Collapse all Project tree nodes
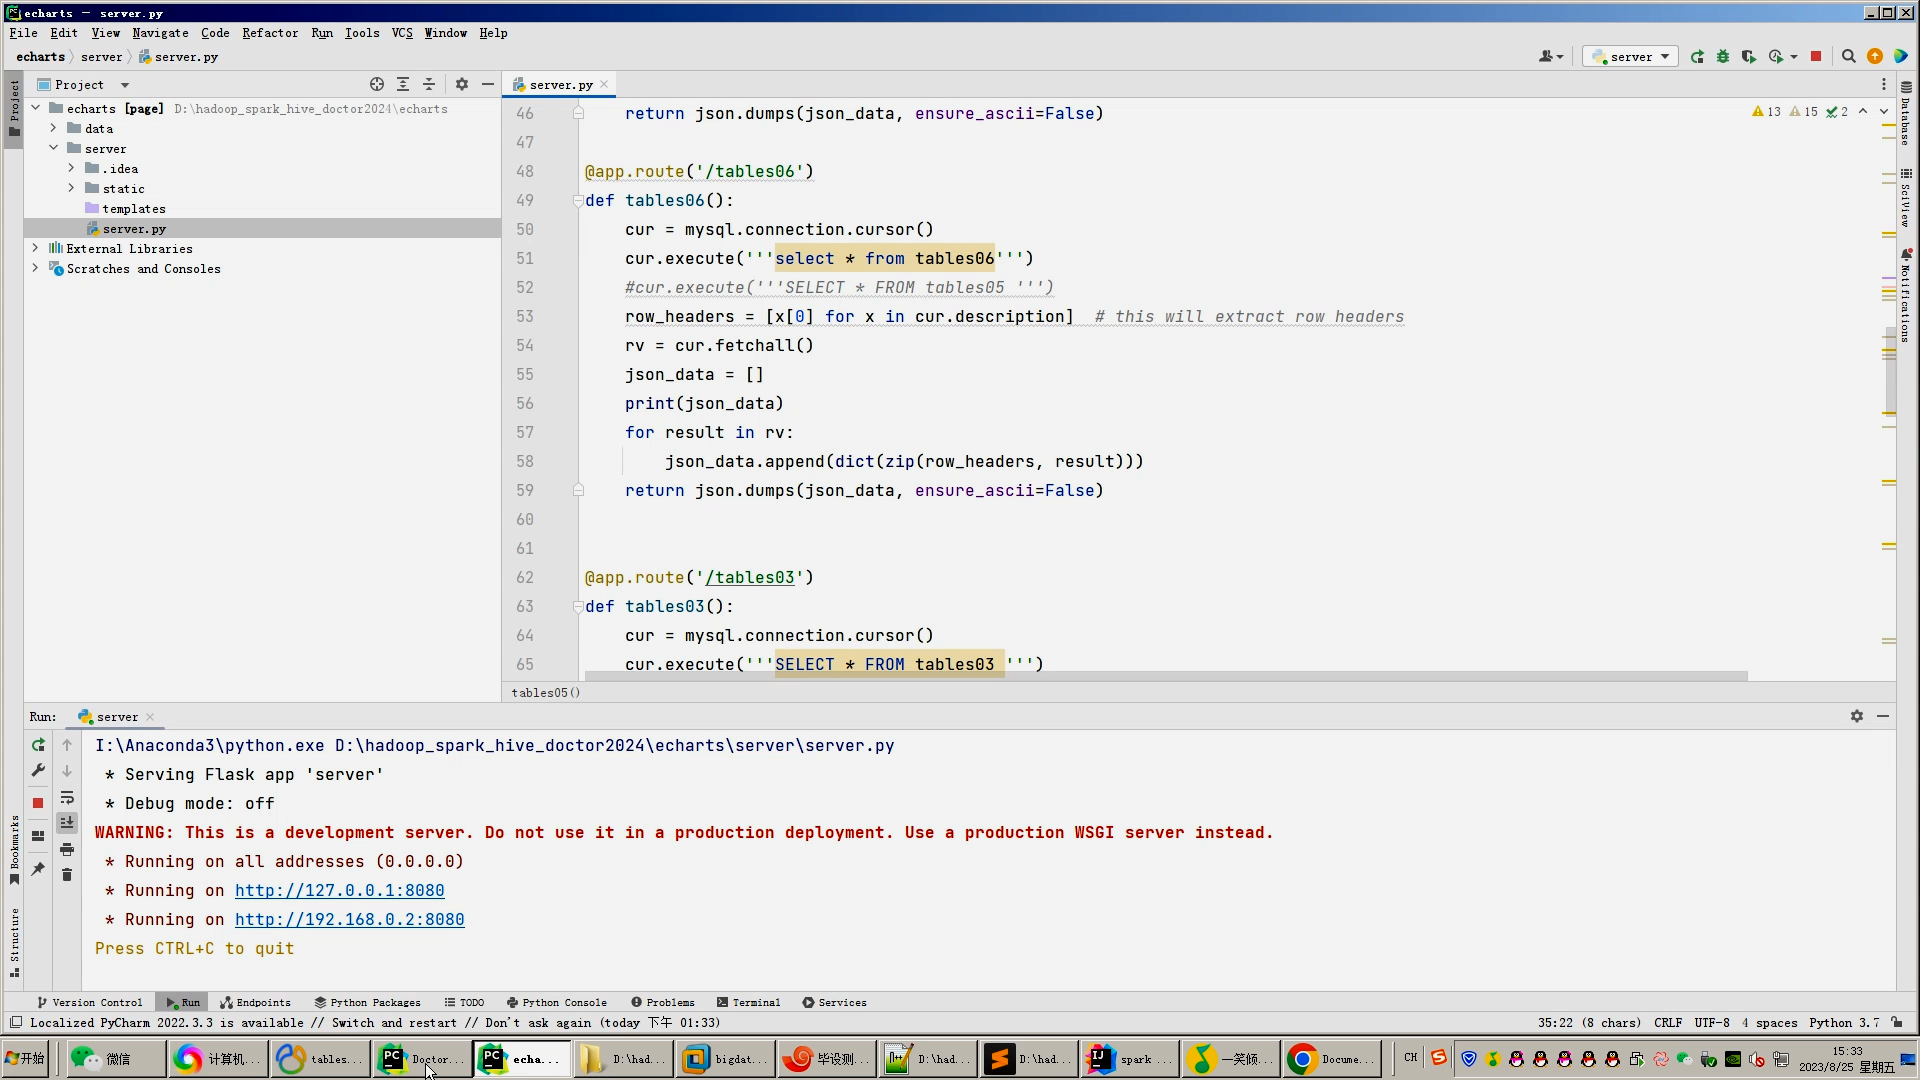Viewport: 1920px width, 1080px height. pos(429,85)
